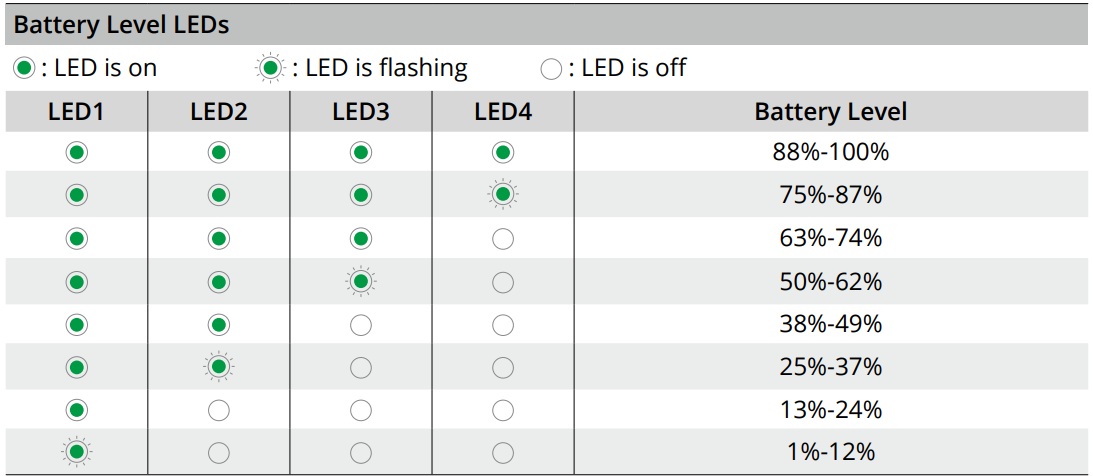Viewport: 1093px width, 476px height.
Task: Click the 'Battery Level LEDs' title bar
Action: [122, 25]
